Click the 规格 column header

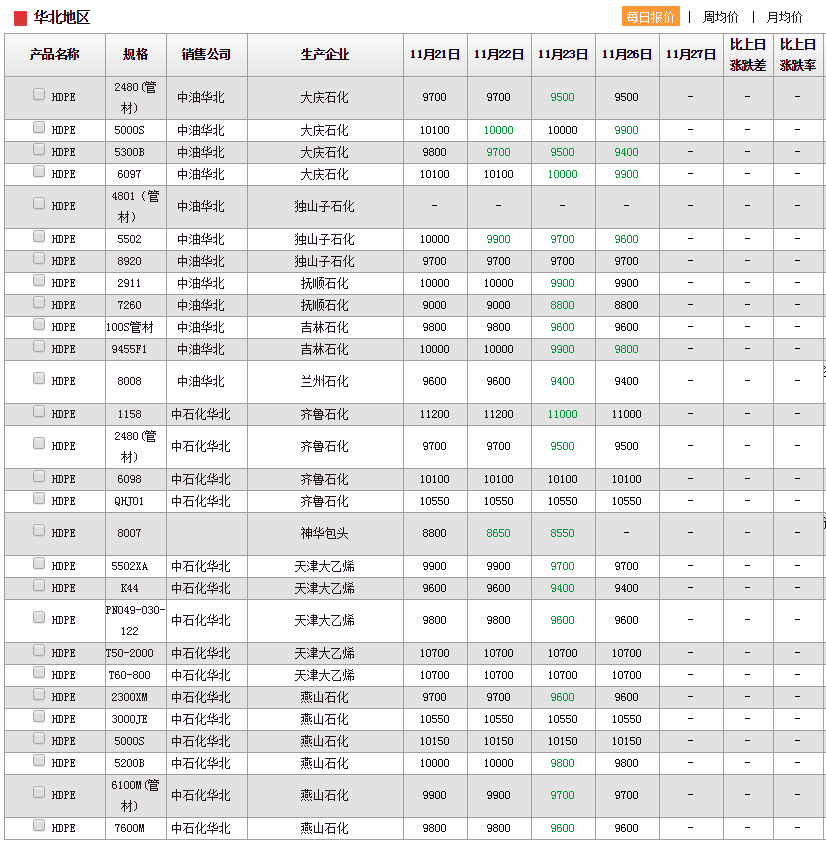(x=136, y=54)
